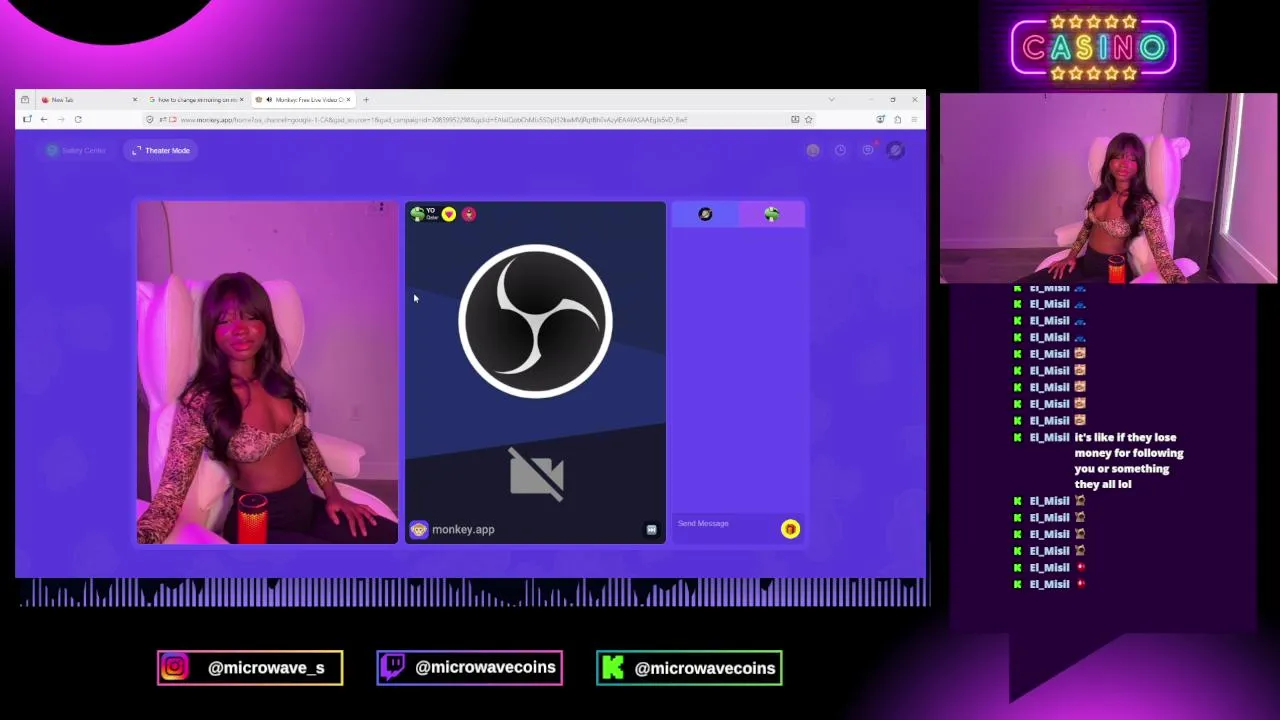Viewport: 1280px width, 720px height.
Task: Open the notifications icon with red badge
Action: pyautogui.click(x=868, y=150)
